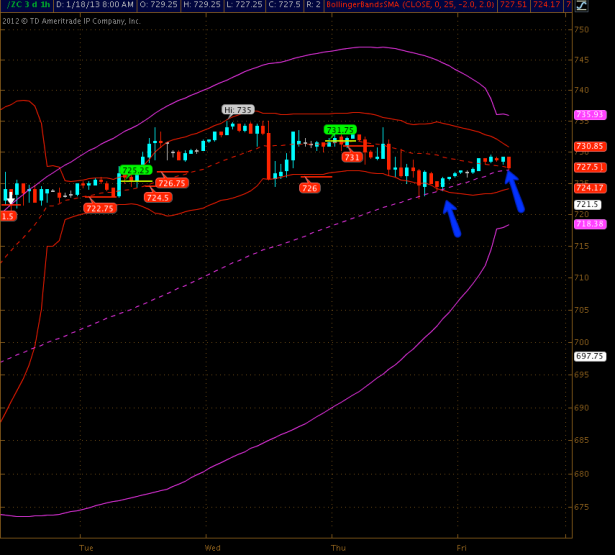Click the red 727.51 price axis label

coord(590,167)
